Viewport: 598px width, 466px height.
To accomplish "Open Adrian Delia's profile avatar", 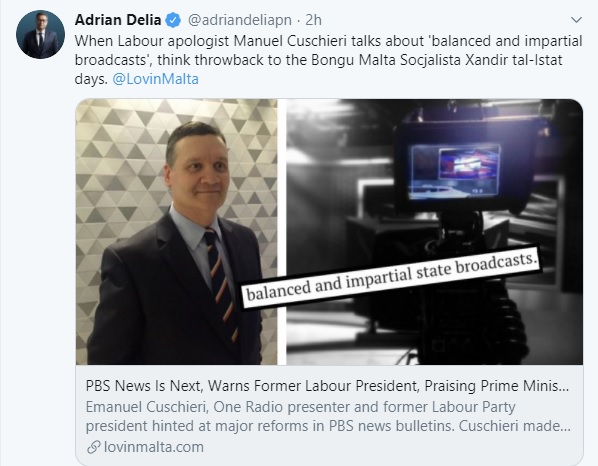I will pos(40,34).
